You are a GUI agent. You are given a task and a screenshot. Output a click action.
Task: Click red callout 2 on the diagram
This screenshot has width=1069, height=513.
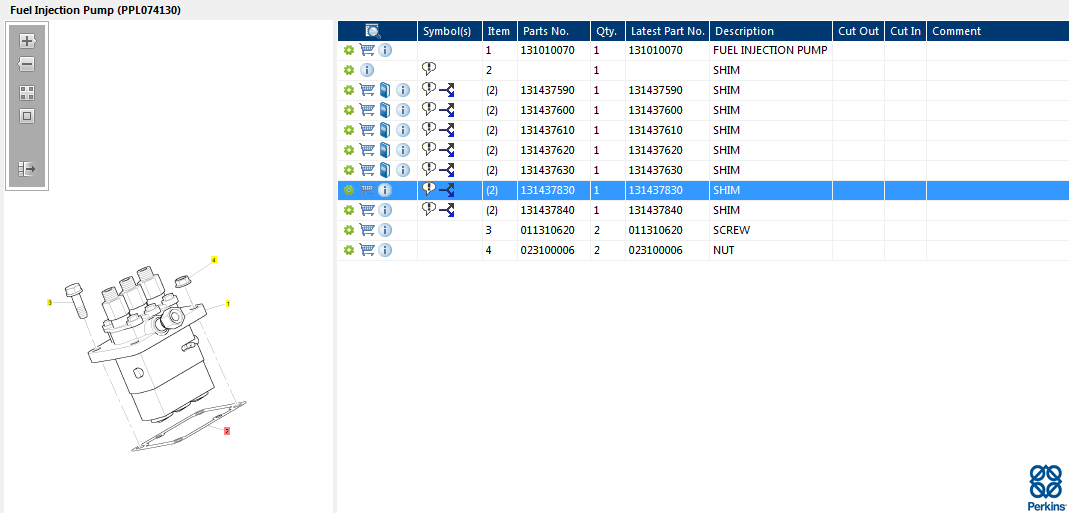point(227,431)
